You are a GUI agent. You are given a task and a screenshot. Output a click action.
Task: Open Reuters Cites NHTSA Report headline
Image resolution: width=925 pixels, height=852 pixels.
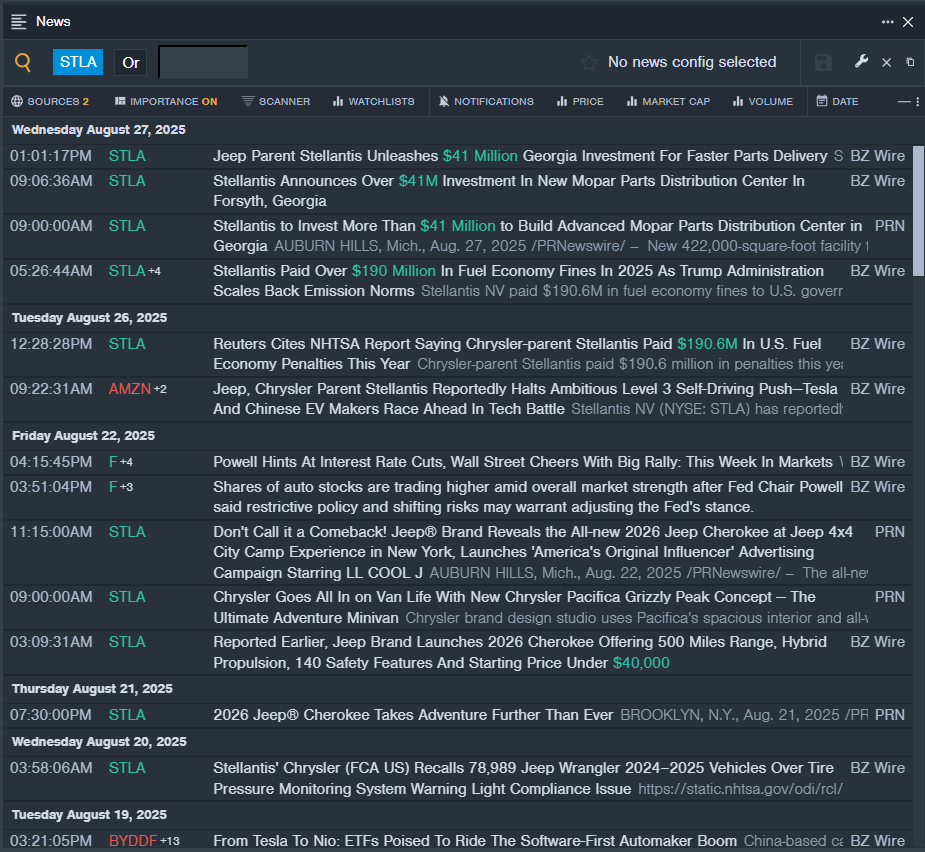517,353
